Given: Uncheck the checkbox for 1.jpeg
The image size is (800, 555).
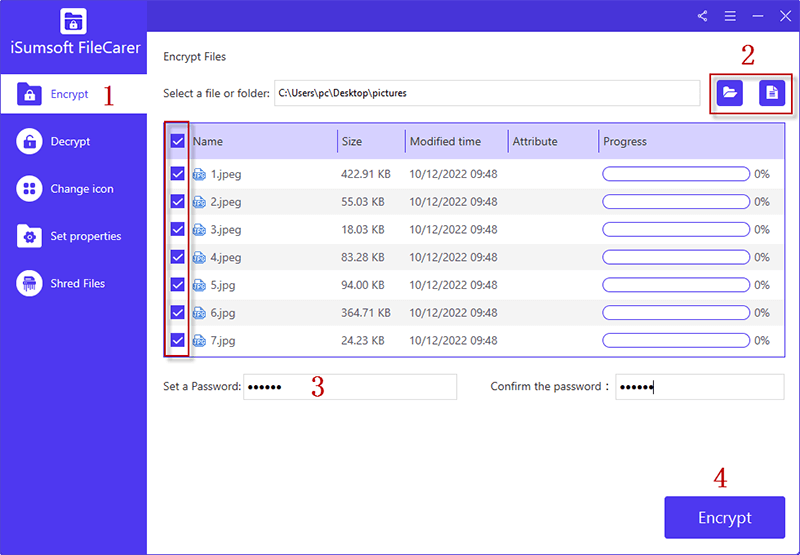Looking at the screenshot, I should pyautogui.click(x=177, y=174).
